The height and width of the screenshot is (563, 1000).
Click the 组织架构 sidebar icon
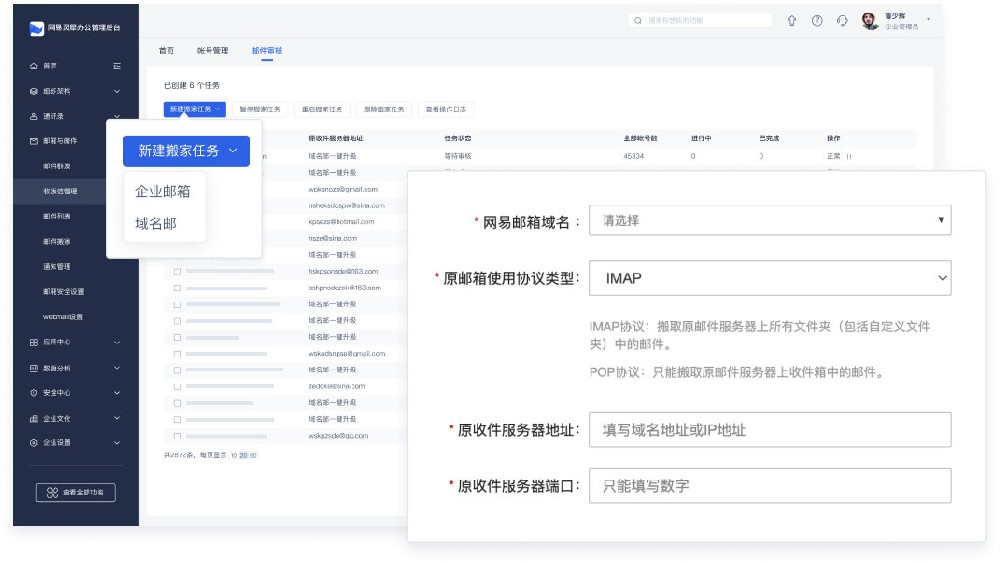34,91
